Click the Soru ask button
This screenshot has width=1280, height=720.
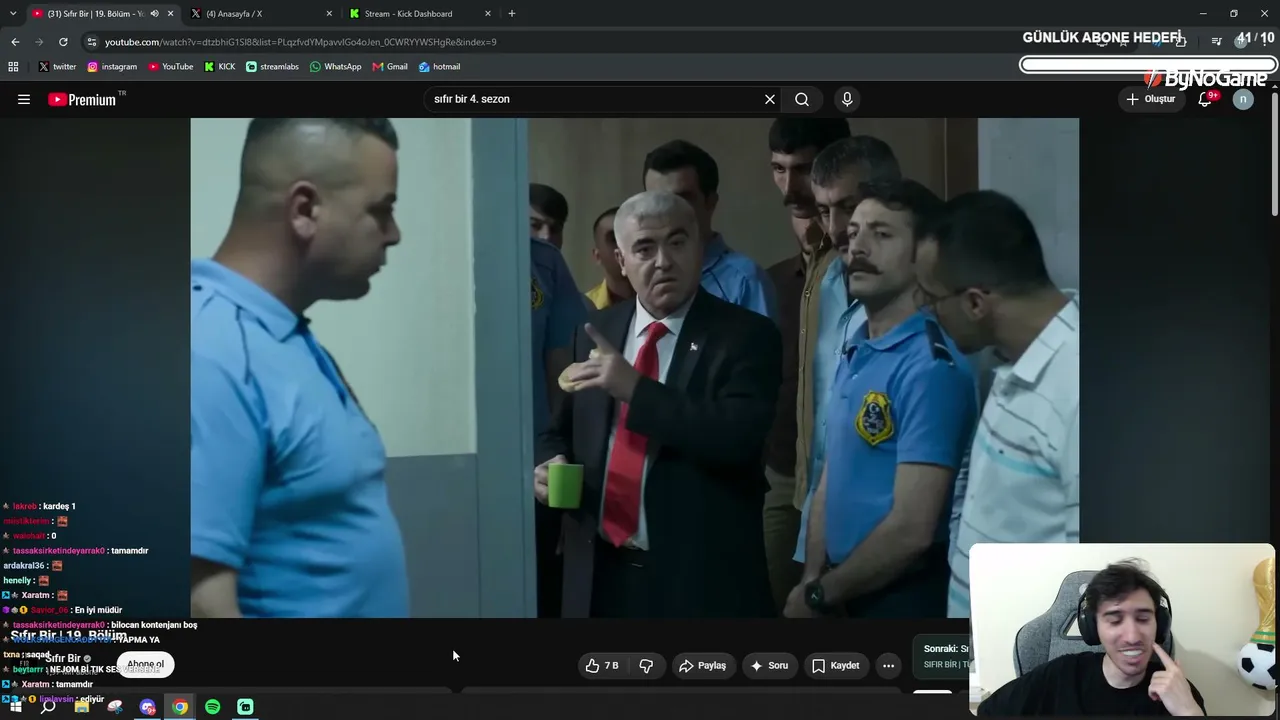coord(769,665)
